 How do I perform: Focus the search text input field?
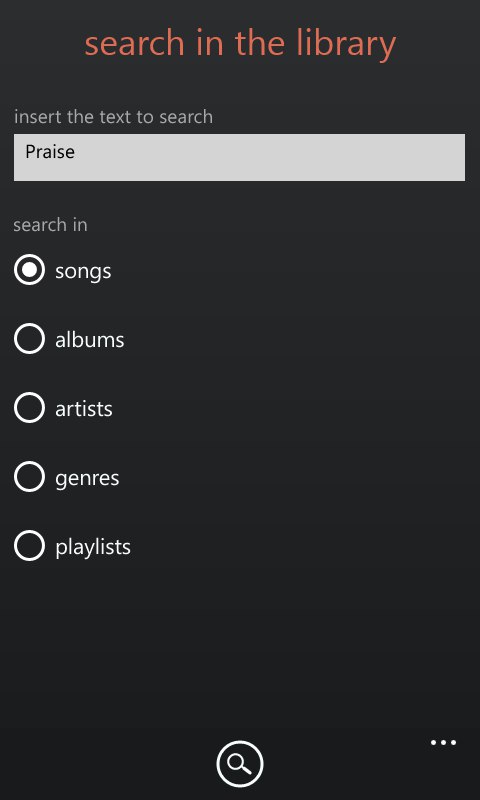(x=239, y=157)
